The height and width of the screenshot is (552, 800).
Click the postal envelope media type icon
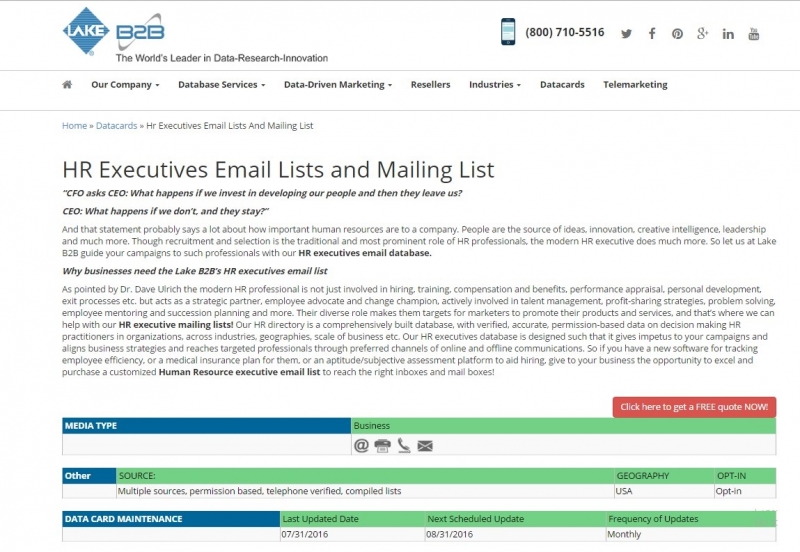click(425, 446)
